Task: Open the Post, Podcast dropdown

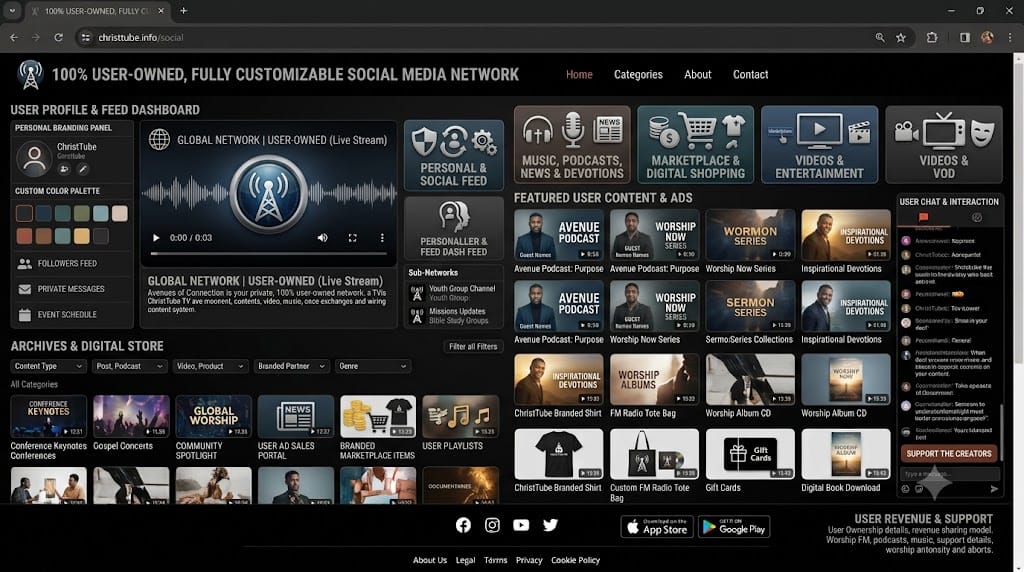Action: 129,366
